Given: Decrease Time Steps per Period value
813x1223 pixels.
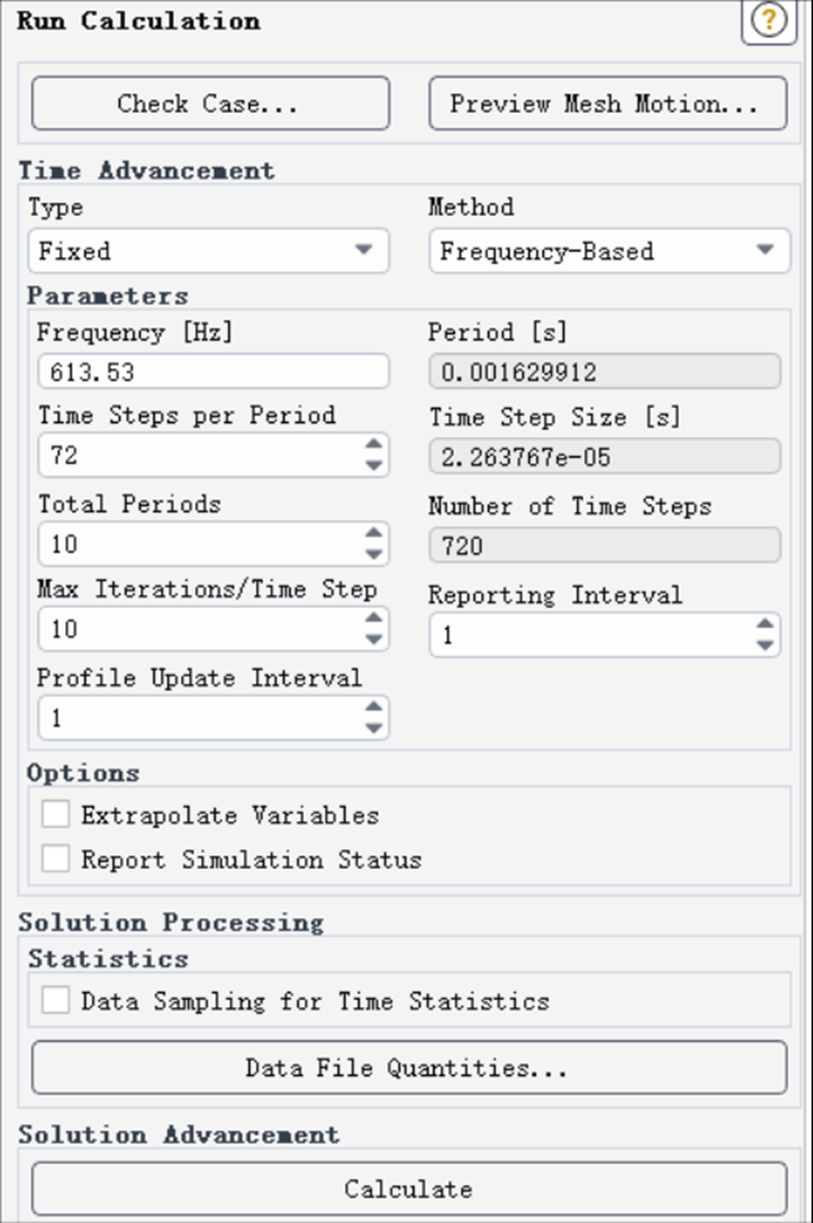Looking at the screenshot, I should click(373, 466).
